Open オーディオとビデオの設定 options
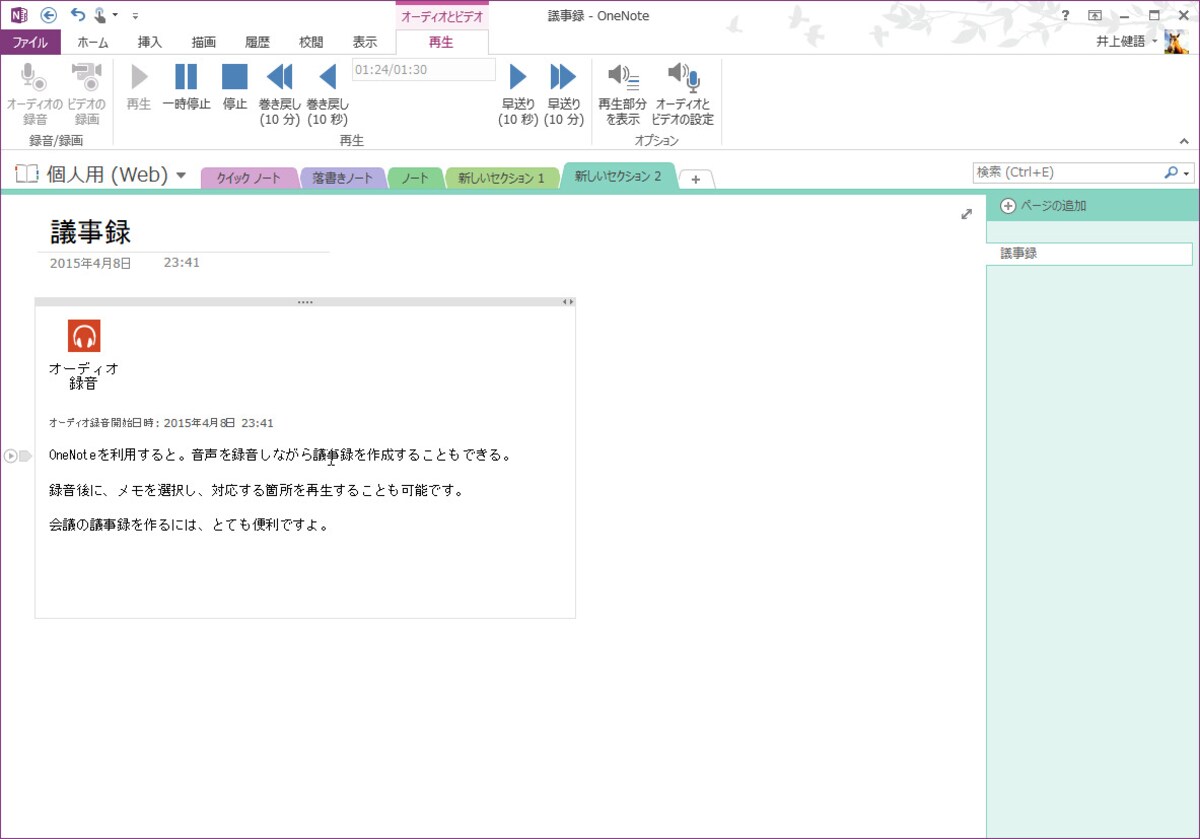 tap(684, 94)
